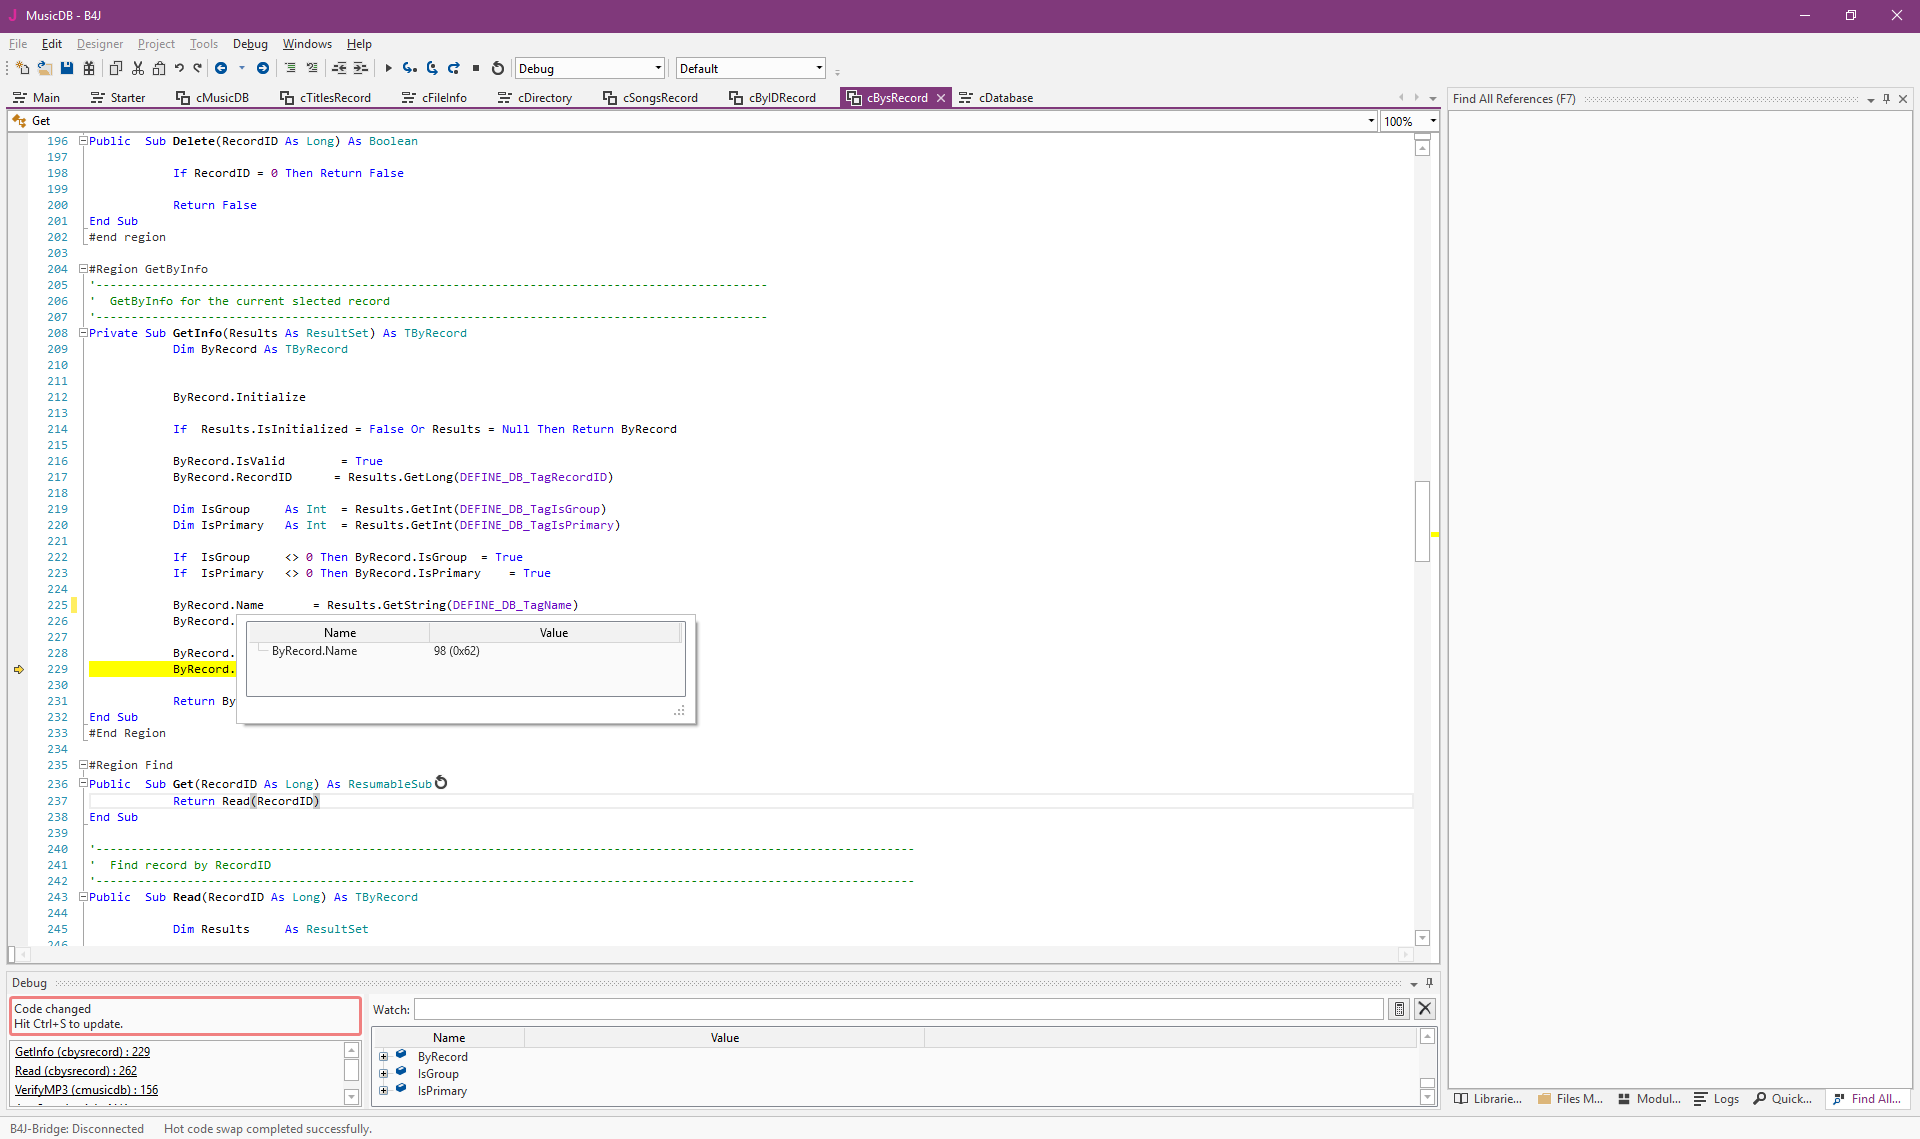Open GetInfo (cbysrecord) : 229 link
Screen dimensions: 1920x1139
pyautogui.click(x=82, y=1051)
